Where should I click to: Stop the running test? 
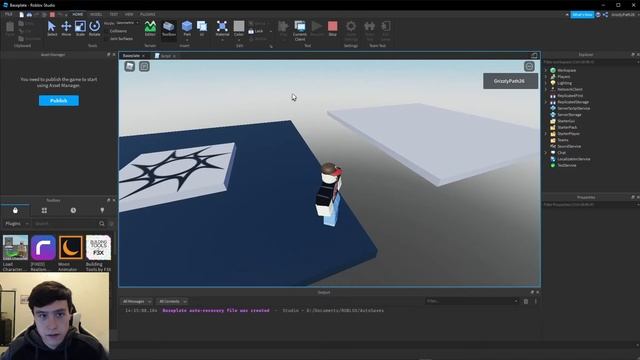333,29
